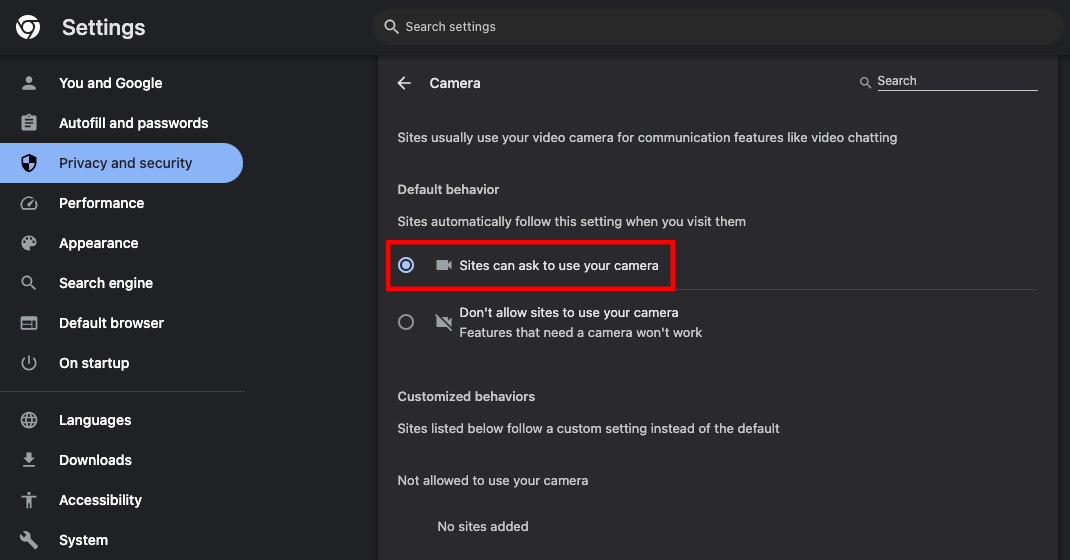Click the You and Google person icon
This screenshot has height=560, width=1070.
[x=29, y=83]
